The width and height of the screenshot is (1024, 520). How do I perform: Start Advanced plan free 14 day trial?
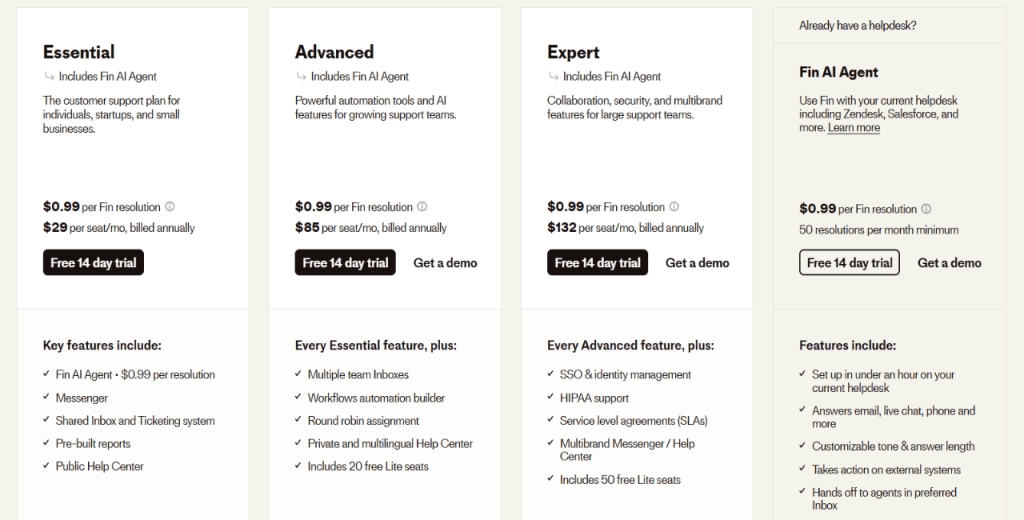pos(345,263)
